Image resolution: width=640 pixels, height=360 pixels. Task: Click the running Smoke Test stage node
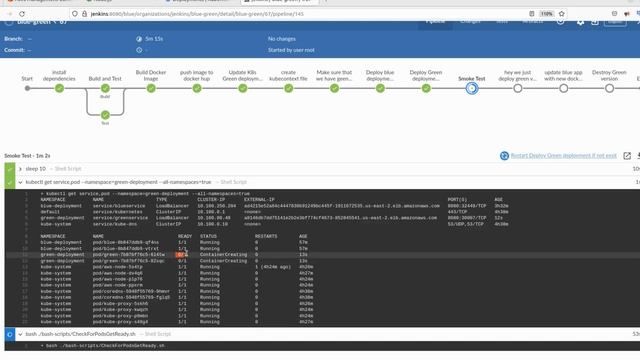(472, 88)
